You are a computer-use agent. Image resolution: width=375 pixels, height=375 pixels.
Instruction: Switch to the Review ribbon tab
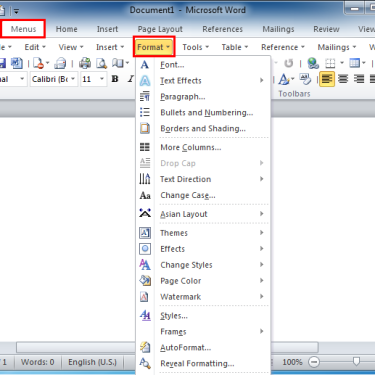(326, 29)
